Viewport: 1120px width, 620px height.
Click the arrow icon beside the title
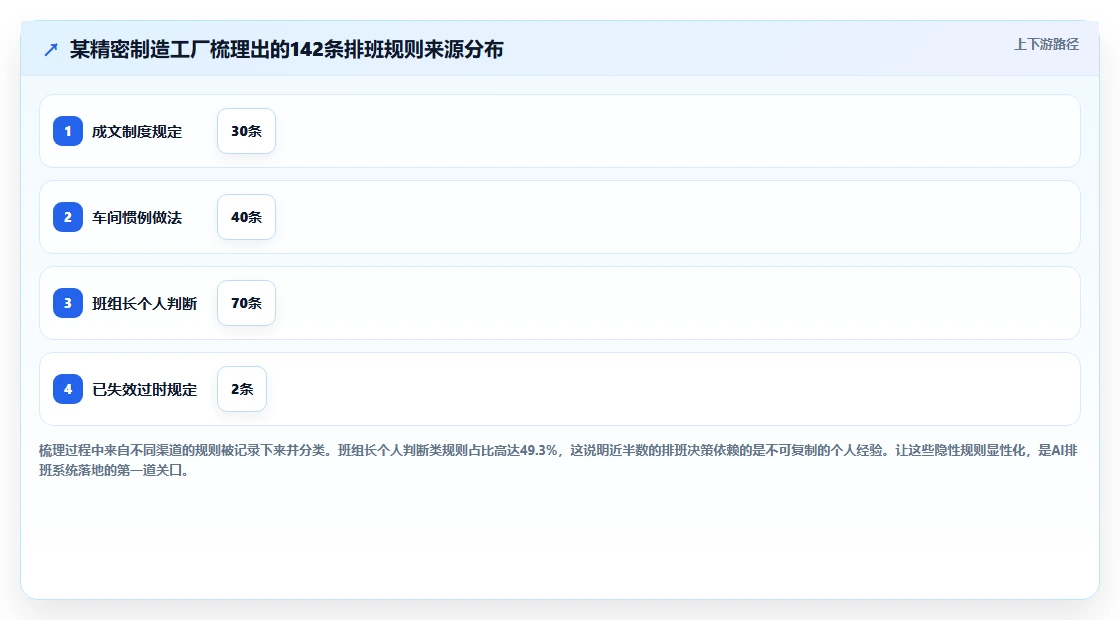point(51,49)
